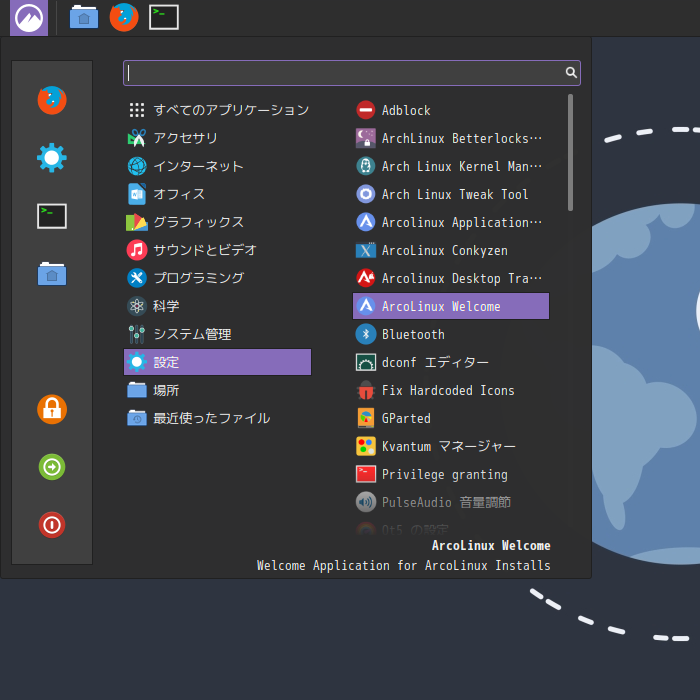The image size is (700, 700).
Task: Click the red power shutdown icon
Action: pyautogui.click(x=52, y=525)
